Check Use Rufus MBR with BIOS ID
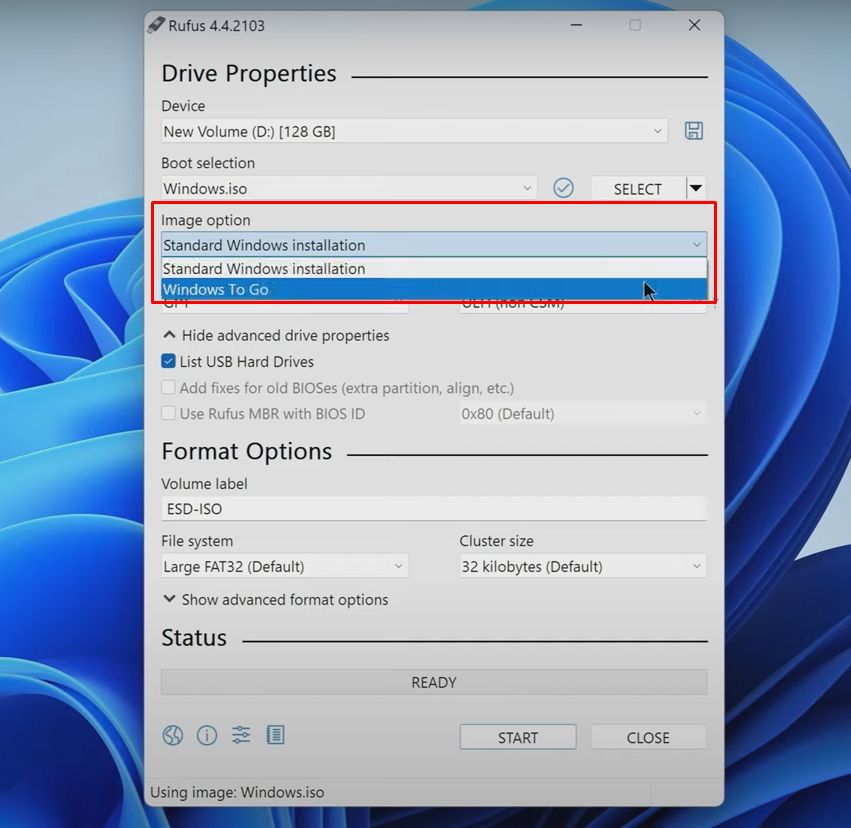This screenshot has width=851, height=828. (x=167, y=413)
